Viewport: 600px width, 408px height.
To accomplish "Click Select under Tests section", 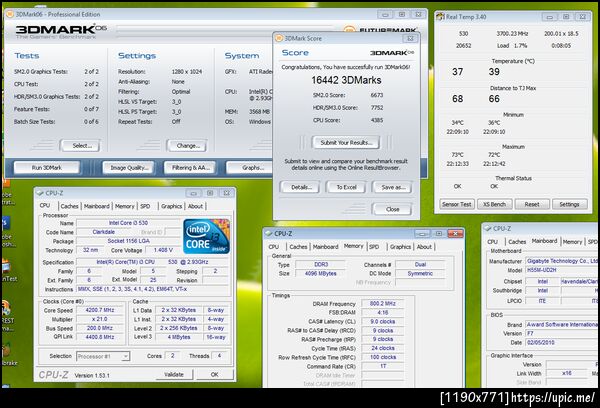I will [81, 146].
